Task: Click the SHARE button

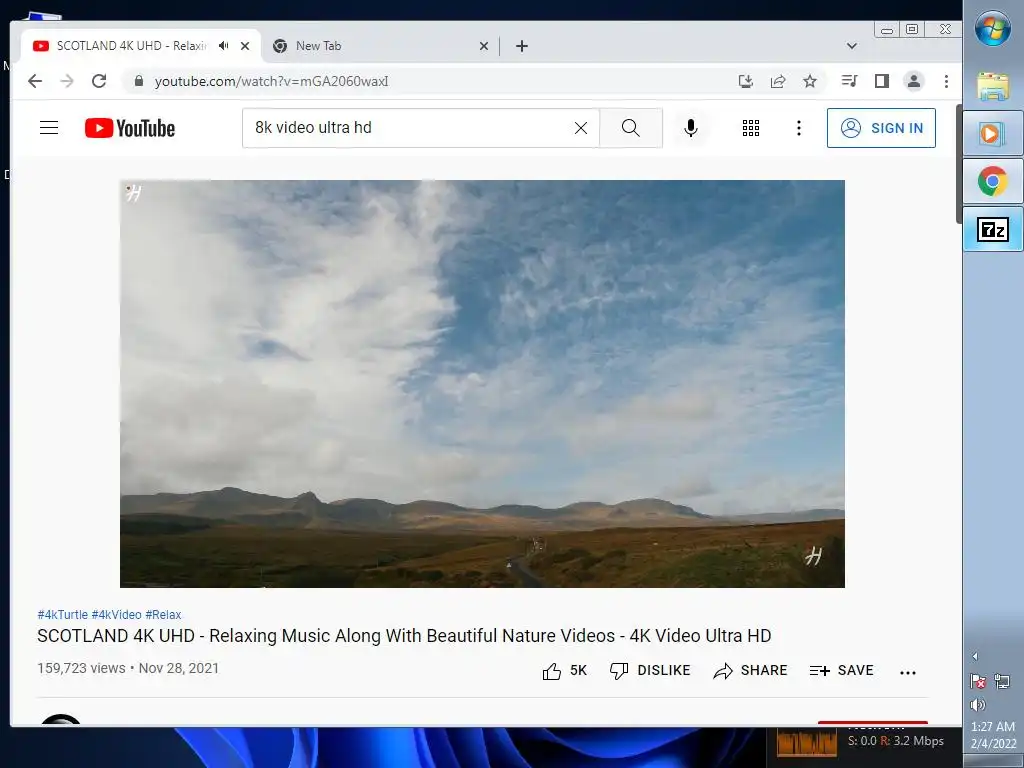Action: point(750,671)
